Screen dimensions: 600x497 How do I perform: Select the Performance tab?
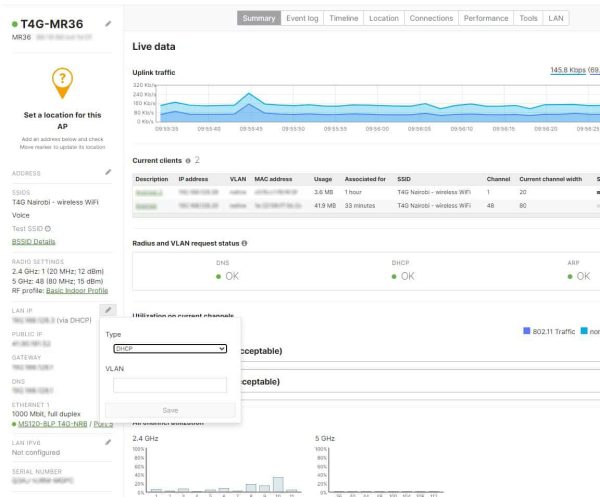coord(485,18)
